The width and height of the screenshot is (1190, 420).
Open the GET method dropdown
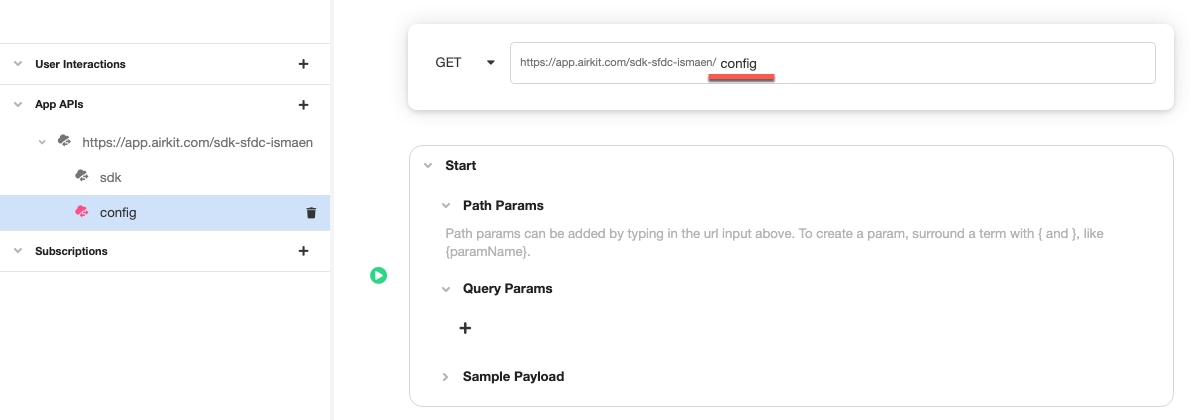pyautogui.click(x=464, y=63)
